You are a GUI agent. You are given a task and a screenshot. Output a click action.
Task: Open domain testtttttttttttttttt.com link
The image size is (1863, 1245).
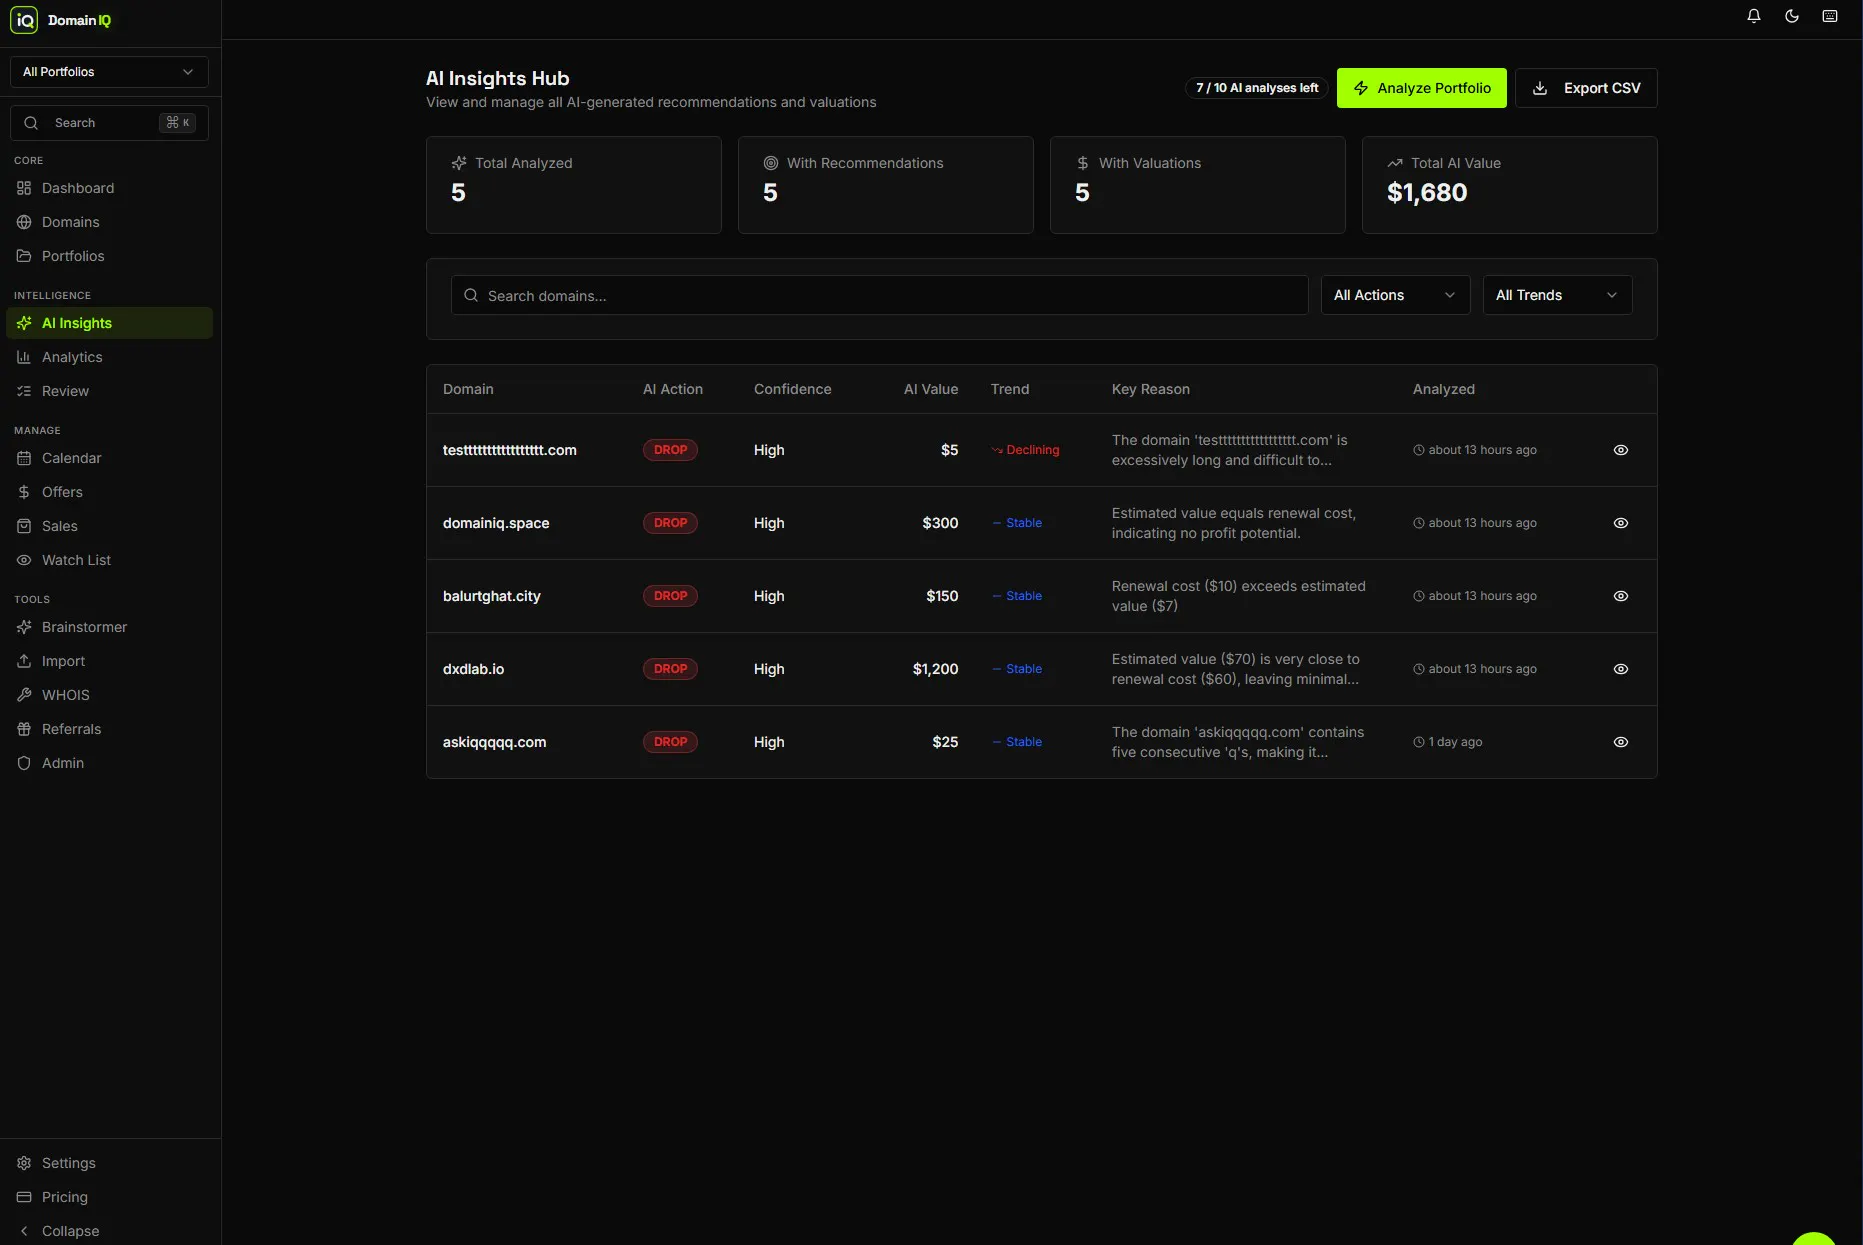509,450
